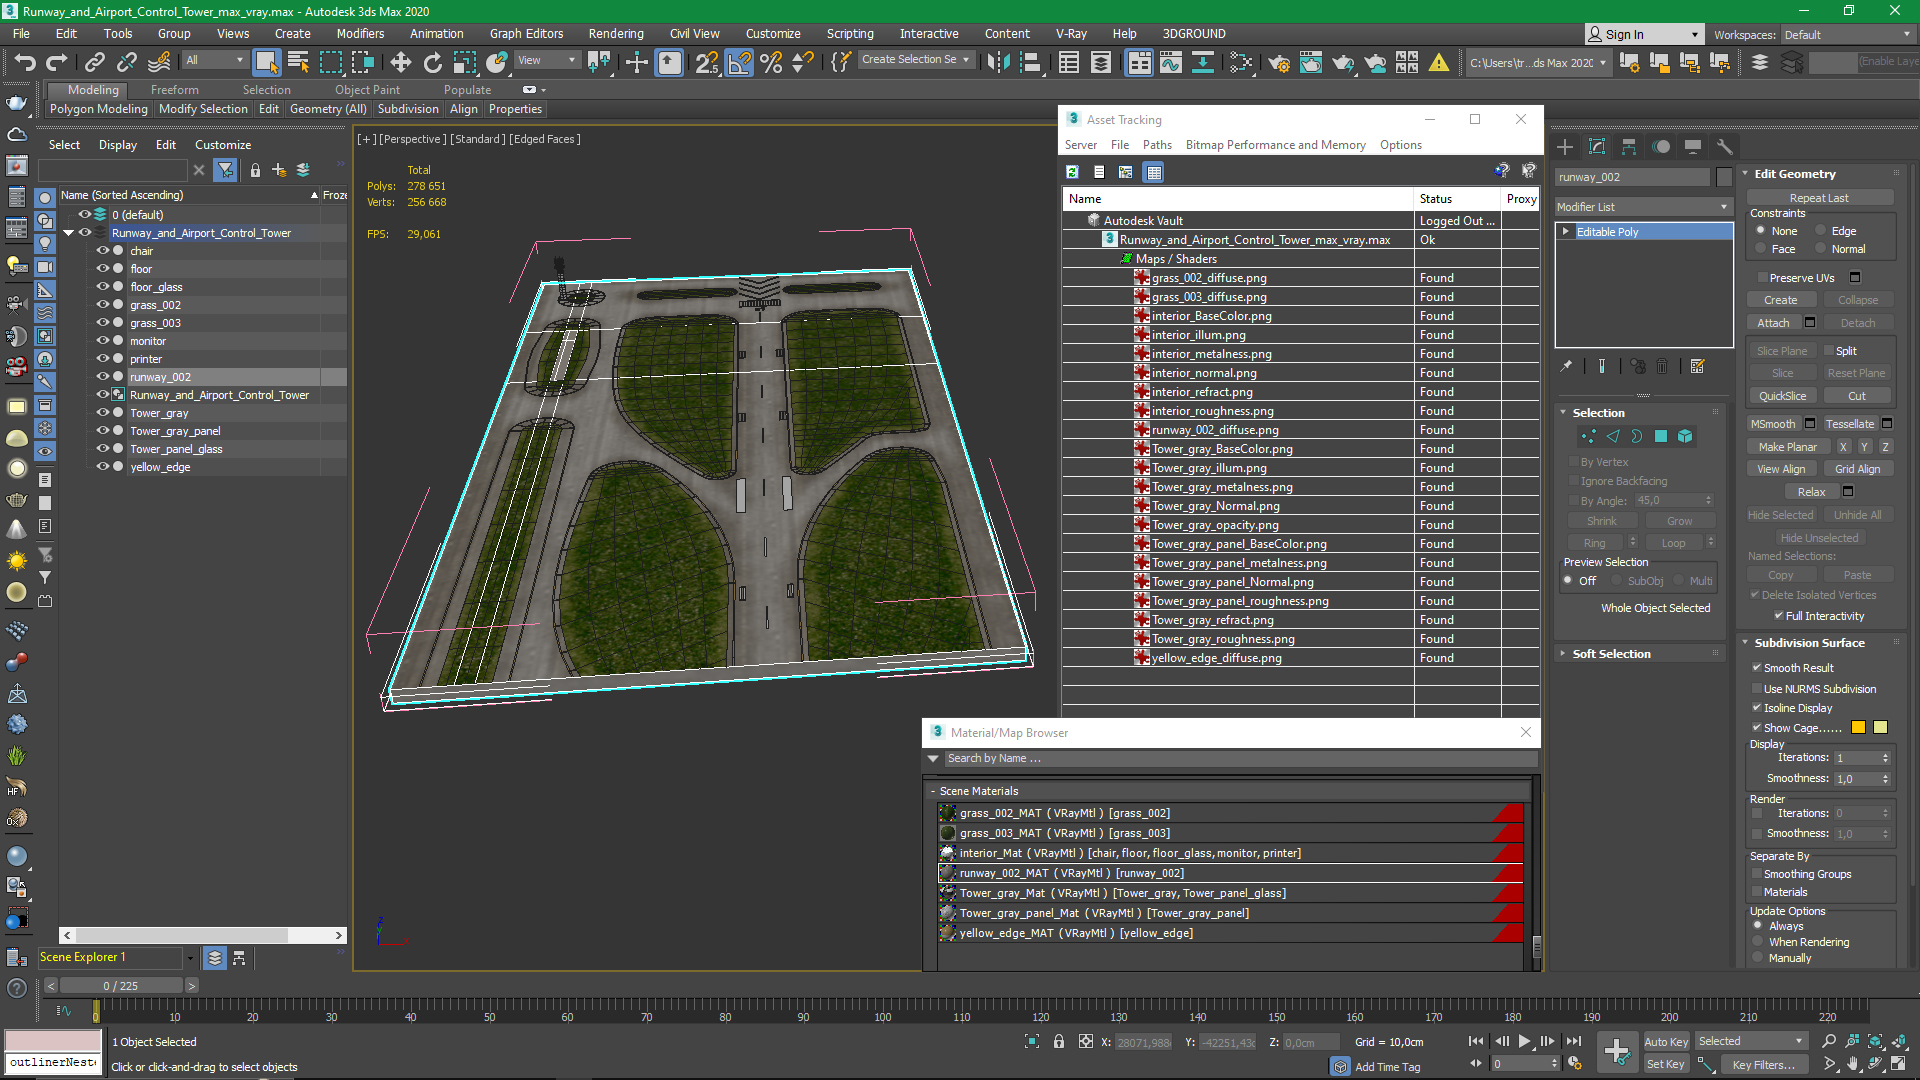
Task: Switch to the Freeform ribbon tab
Action: pos(174,90)
